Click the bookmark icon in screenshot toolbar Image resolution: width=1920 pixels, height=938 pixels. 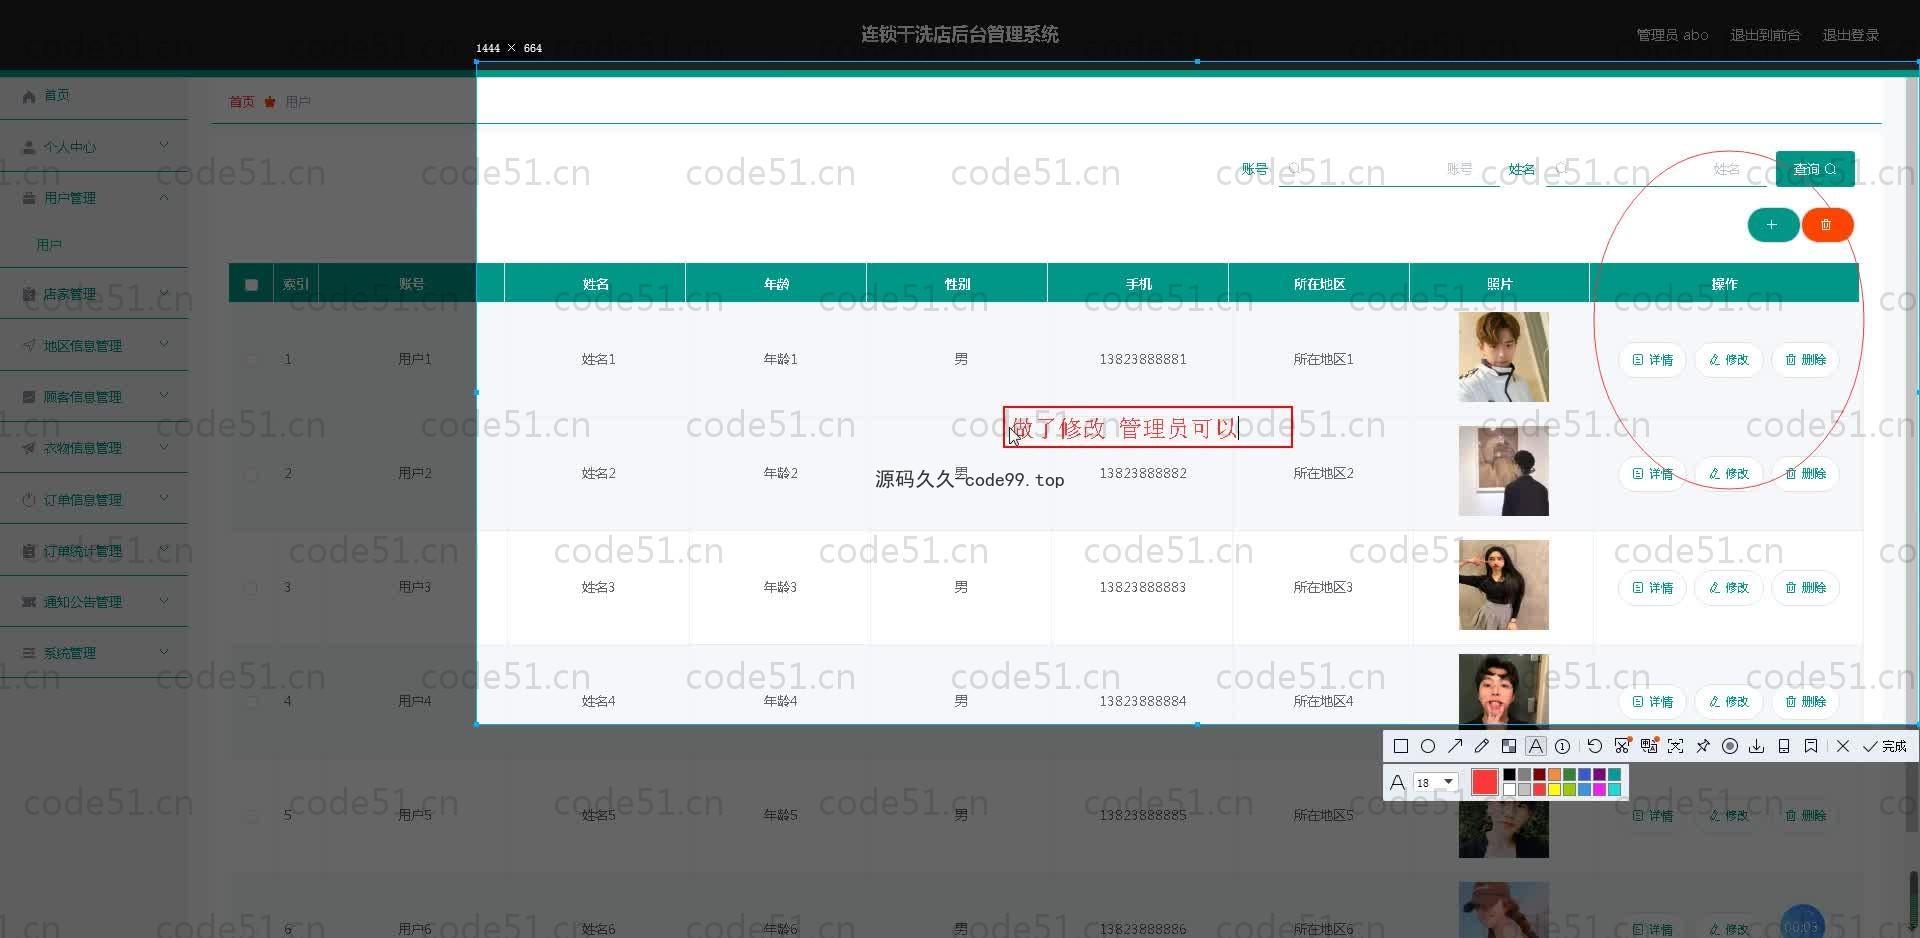1811,746
